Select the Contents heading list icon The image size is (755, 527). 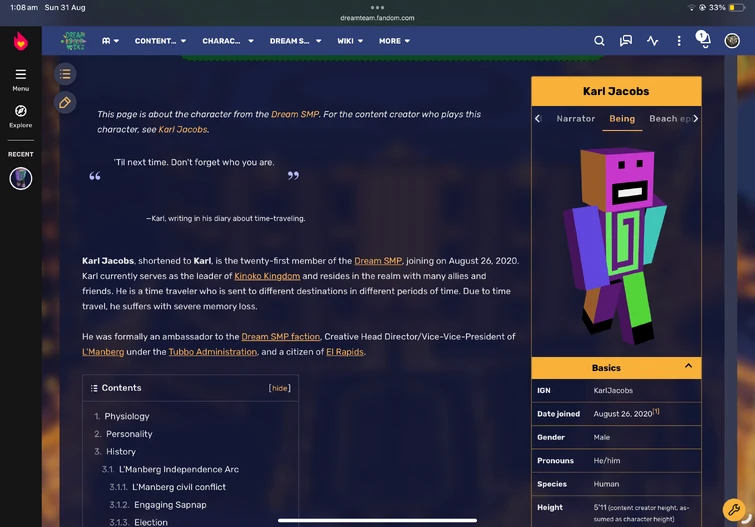click(94, 388)
